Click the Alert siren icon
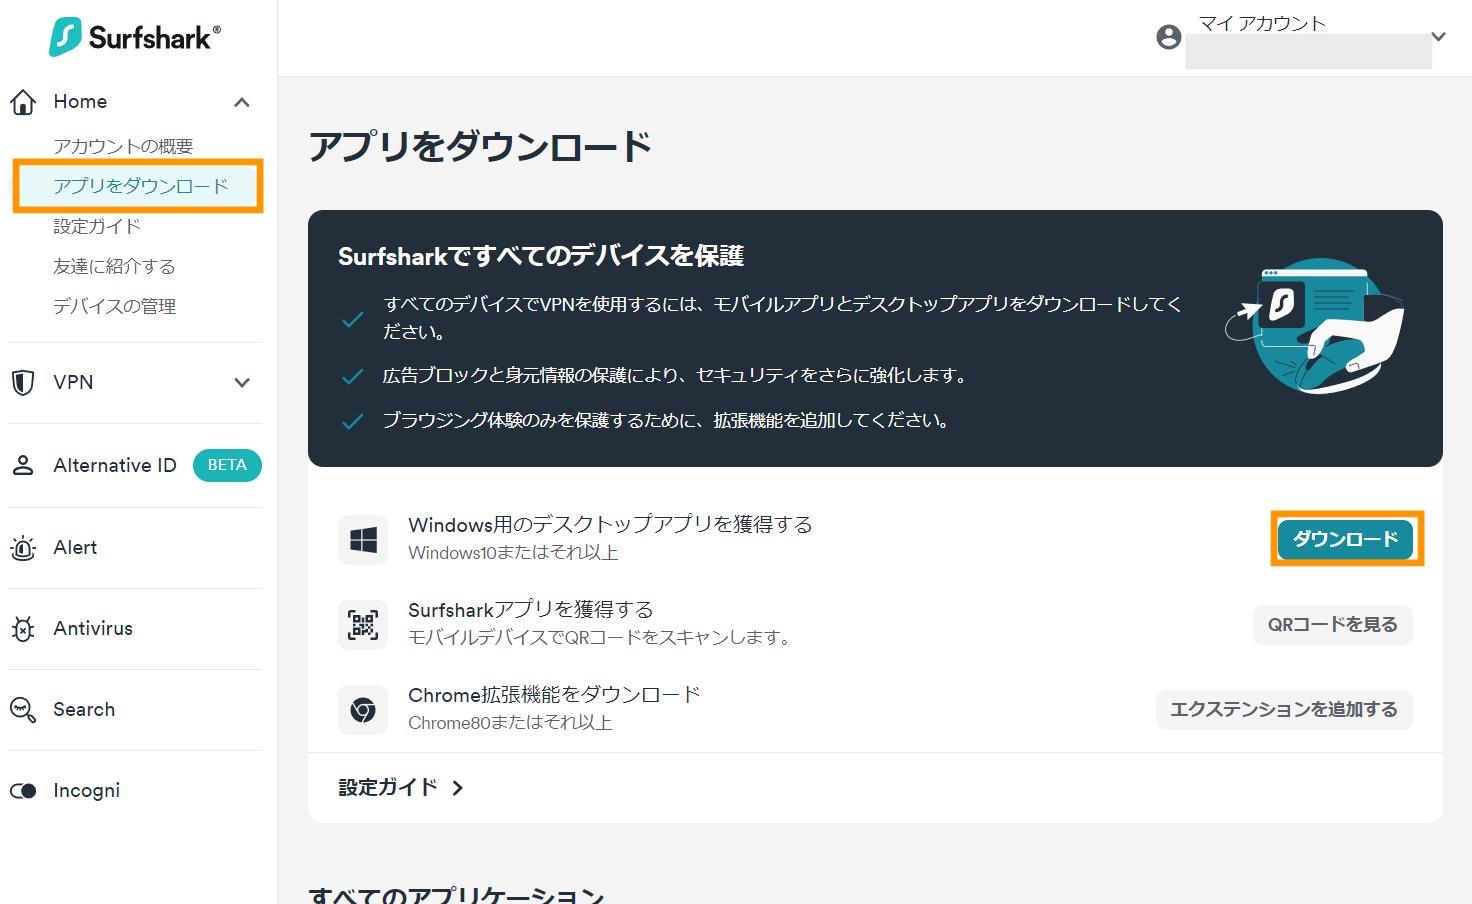The height and width of the screenshot is (904, 1472). tap(23, 548)
